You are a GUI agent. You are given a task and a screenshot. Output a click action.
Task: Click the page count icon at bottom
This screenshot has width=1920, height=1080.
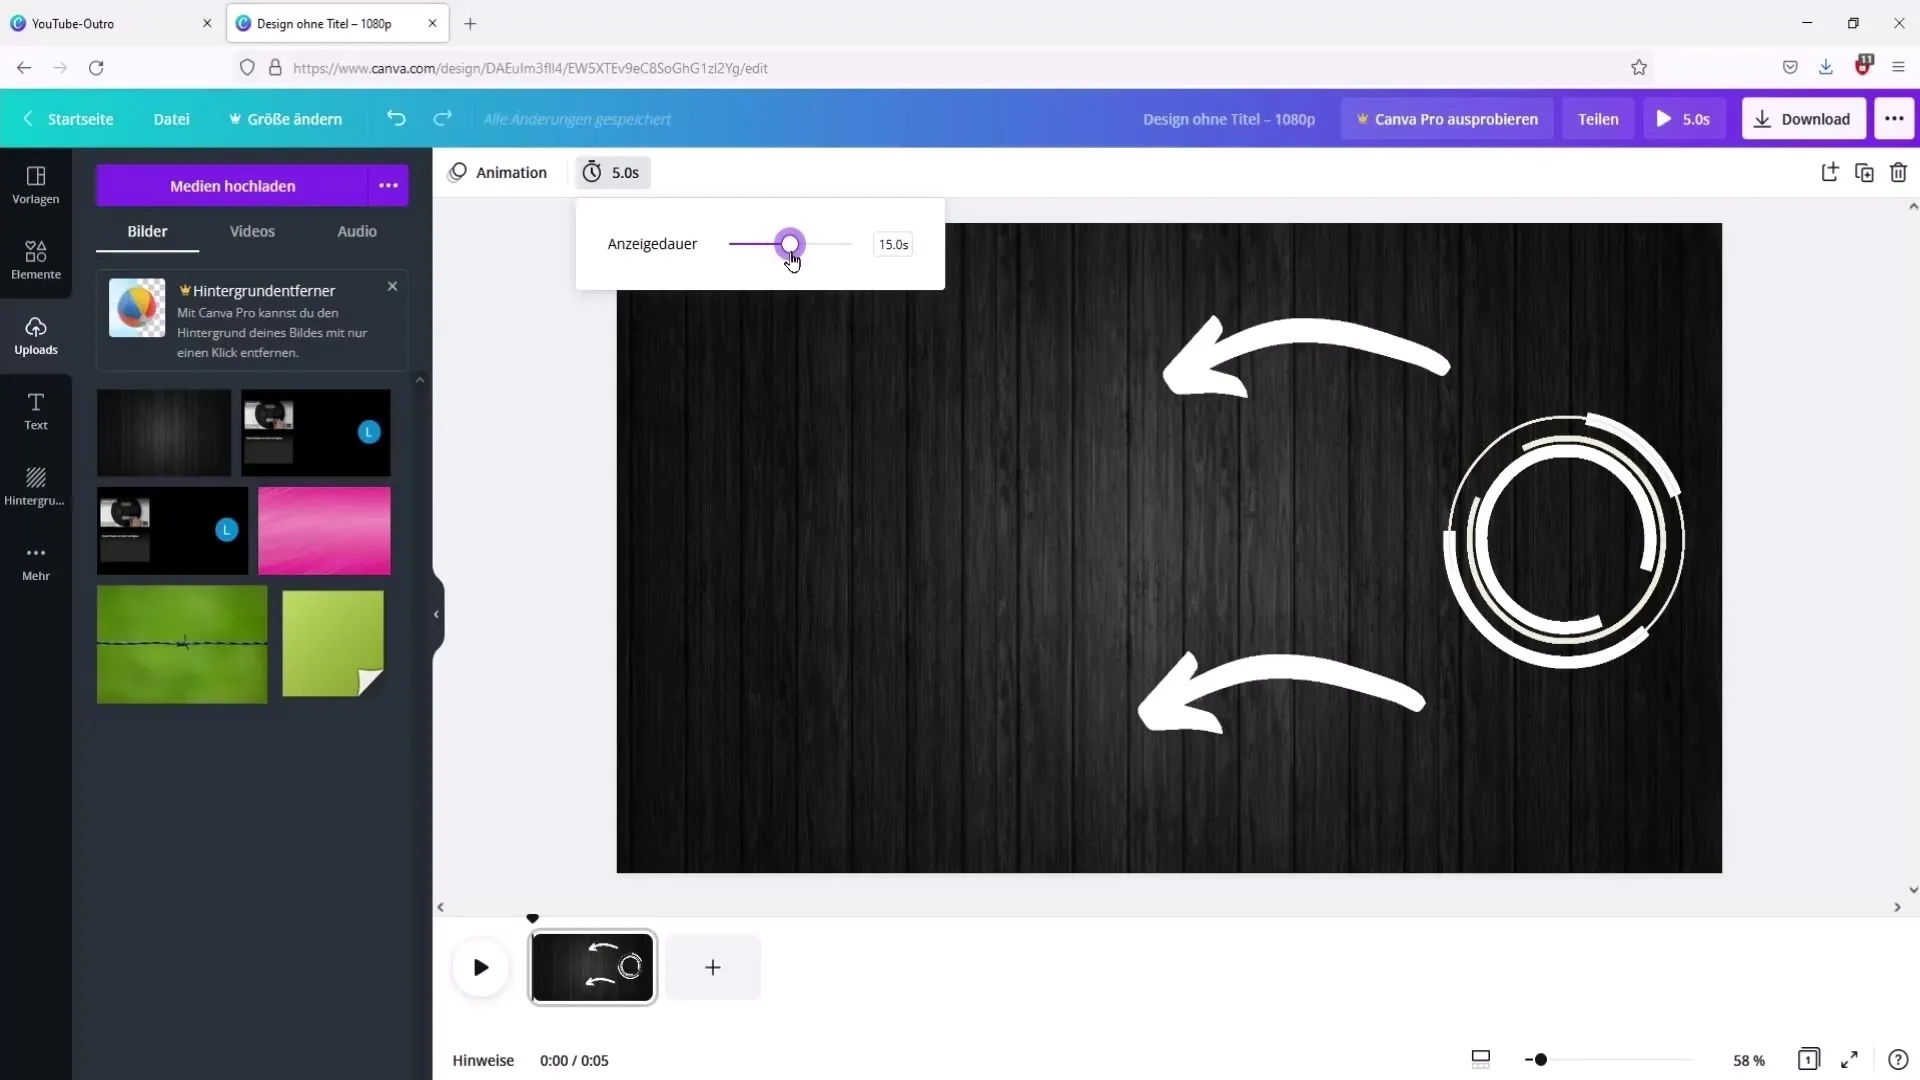[x=1808, y=1059]
